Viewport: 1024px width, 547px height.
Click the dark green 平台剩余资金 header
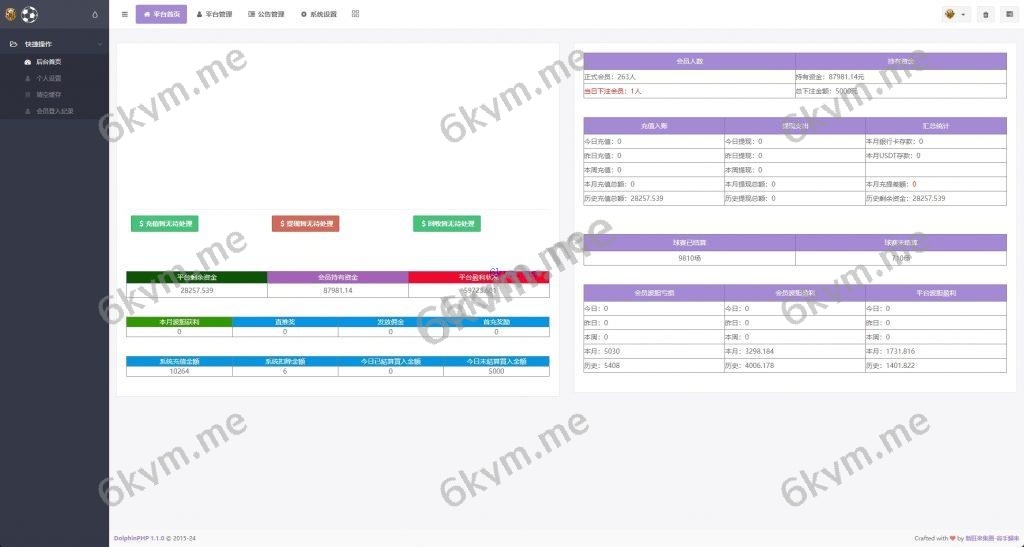pos(197,277)
